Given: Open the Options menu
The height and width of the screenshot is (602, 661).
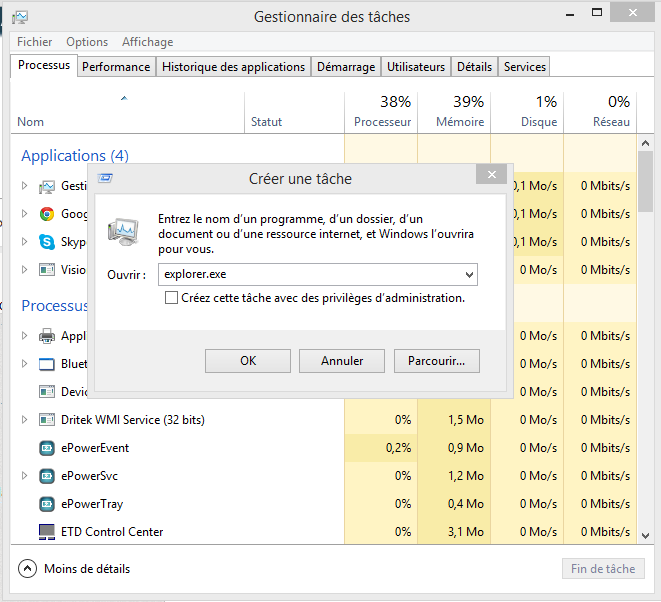Looking at the screenshot, I should [87, 42].
